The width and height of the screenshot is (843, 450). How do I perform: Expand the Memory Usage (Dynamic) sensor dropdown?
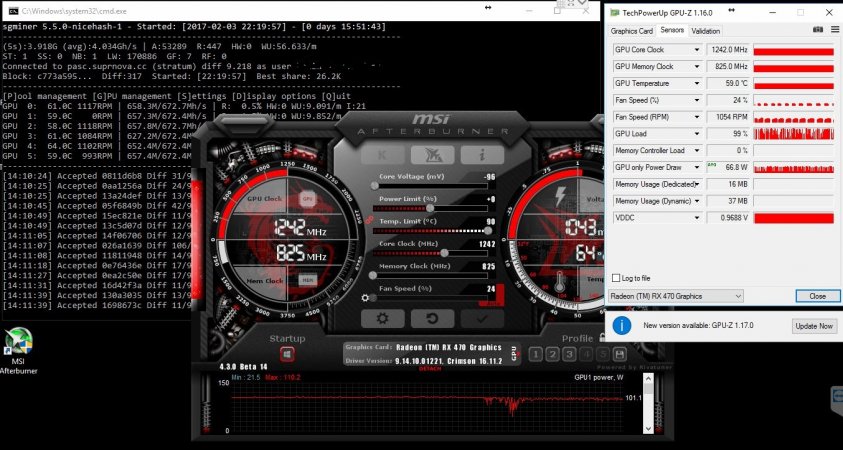point(697,201)
